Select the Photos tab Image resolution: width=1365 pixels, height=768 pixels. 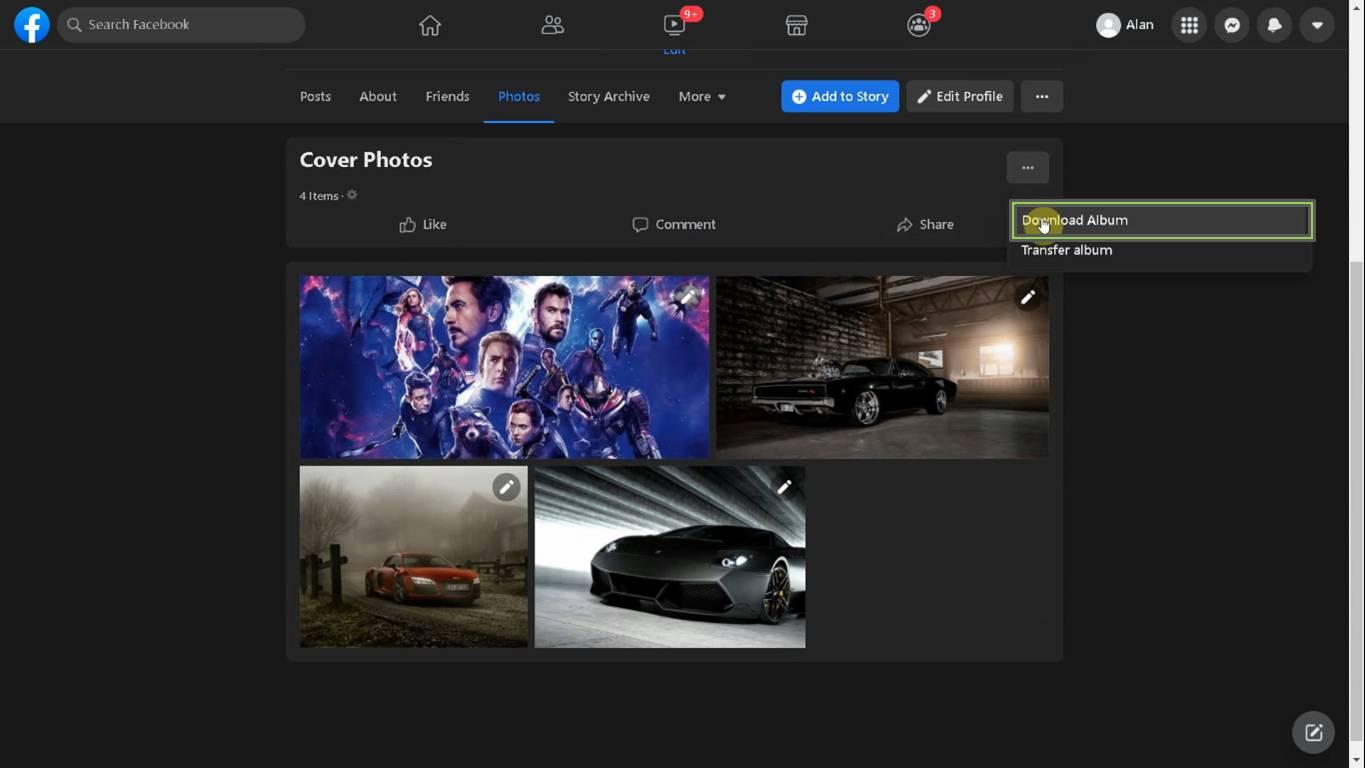[x=519, y=96]
